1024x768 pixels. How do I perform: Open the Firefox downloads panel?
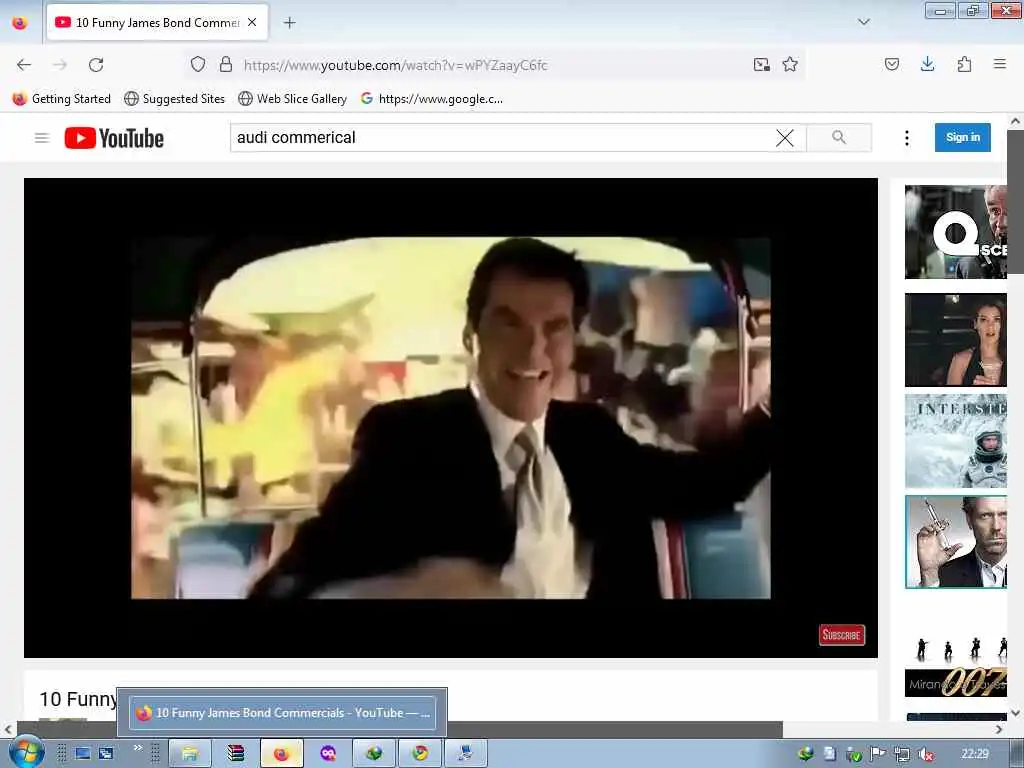pyautogui.click(x=927, y=64)
